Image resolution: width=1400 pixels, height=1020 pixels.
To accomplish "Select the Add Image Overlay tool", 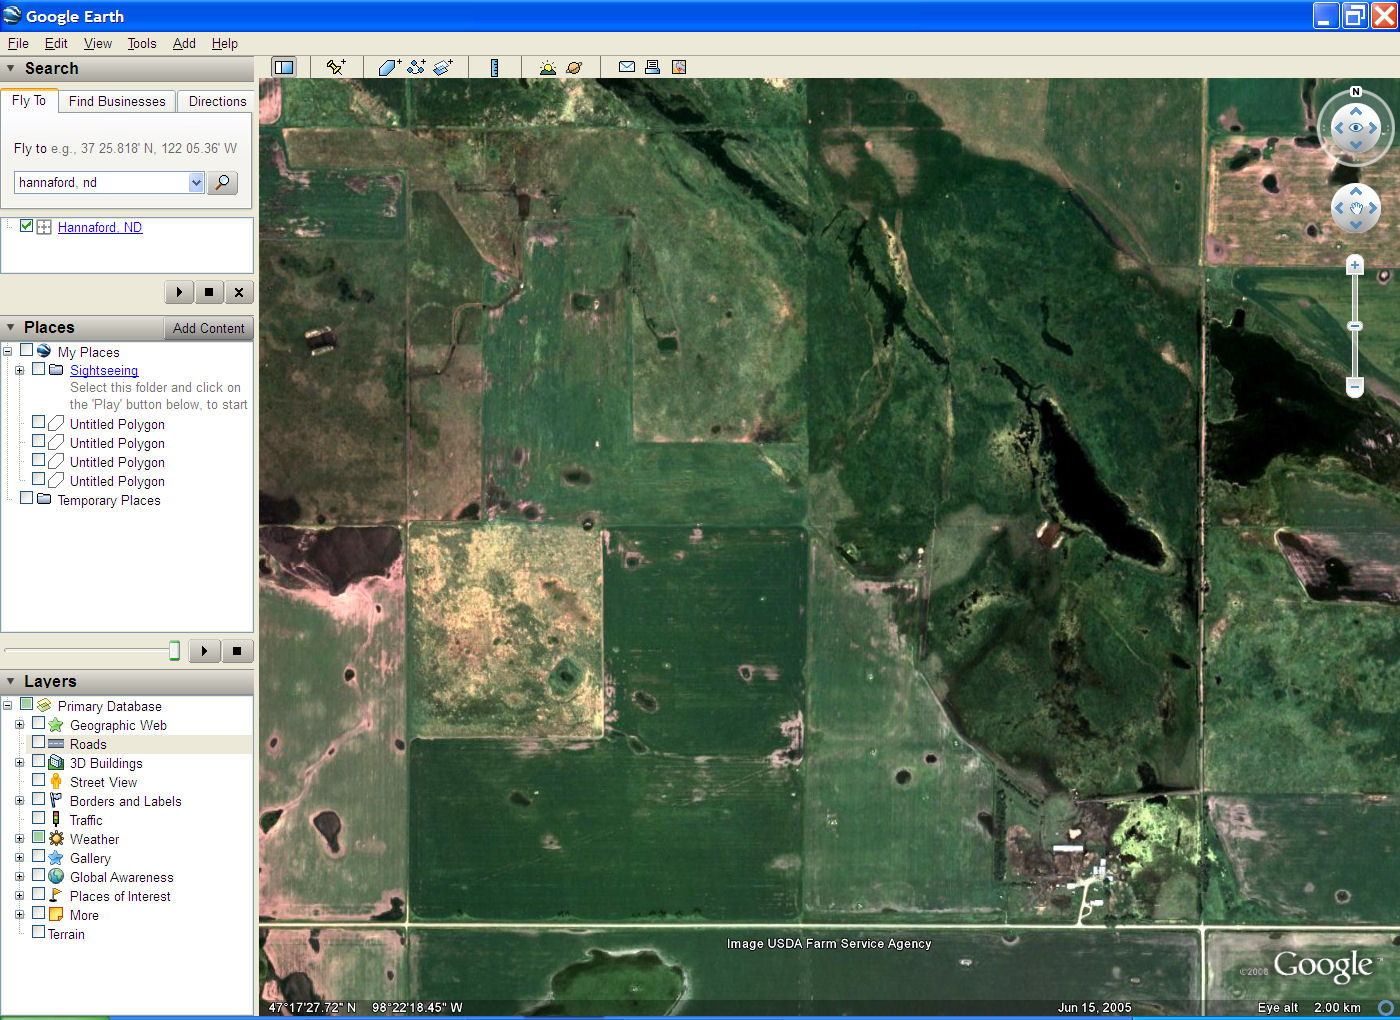I will 443,67.
